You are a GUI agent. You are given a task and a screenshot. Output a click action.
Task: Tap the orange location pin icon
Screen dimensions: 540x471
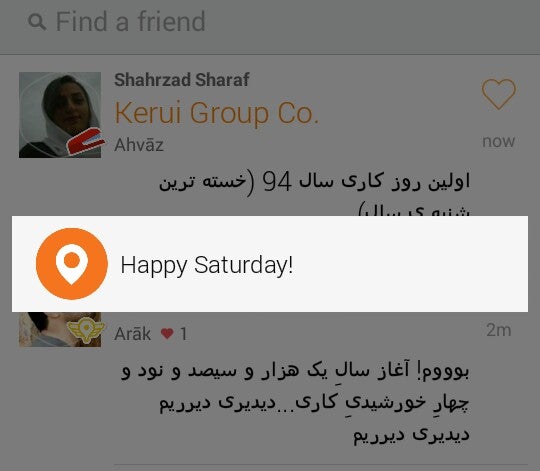click(x=72, y=264)
